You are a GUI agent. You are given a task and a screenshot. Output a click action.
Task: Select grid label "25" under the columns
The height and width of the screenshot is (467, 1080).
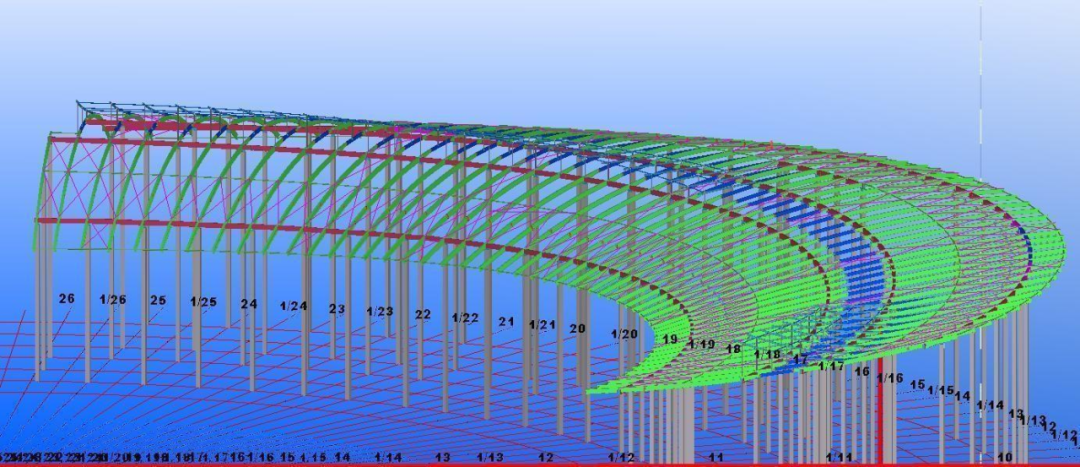(158, 300)
